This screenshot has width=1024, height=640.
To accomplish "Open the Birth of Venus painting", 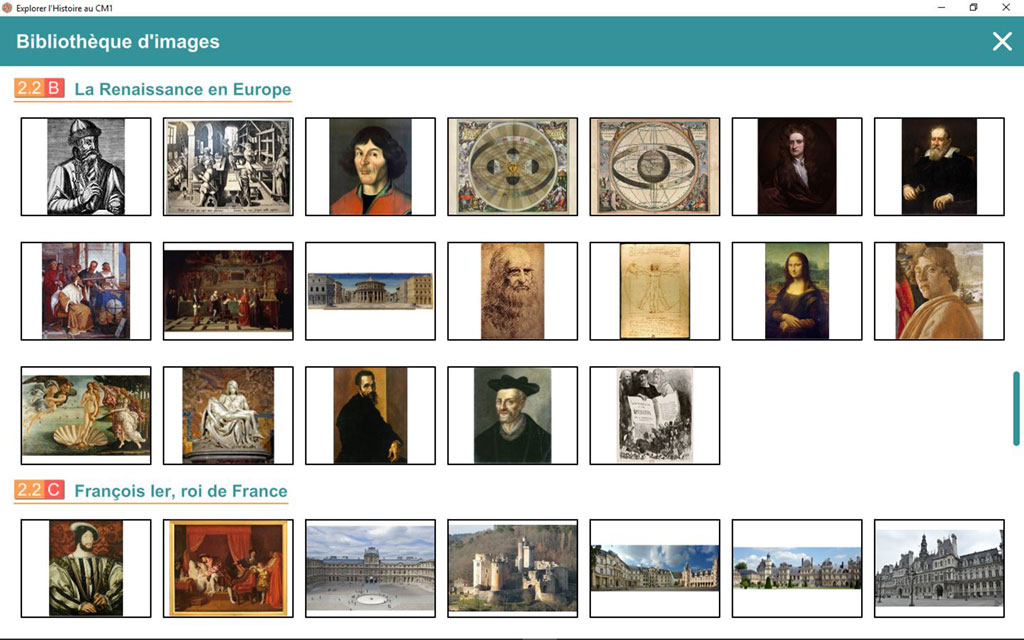I will tap(86, 415).
